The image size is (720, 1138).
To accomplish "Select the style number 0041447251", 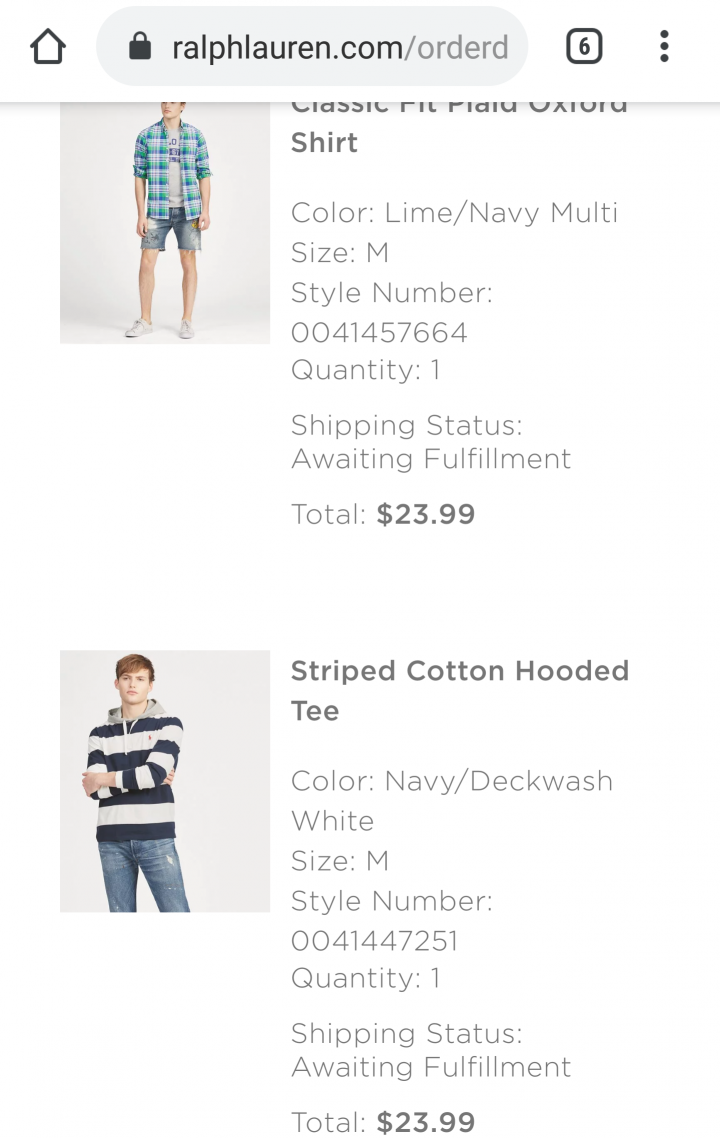I will [x=375, y=941].
